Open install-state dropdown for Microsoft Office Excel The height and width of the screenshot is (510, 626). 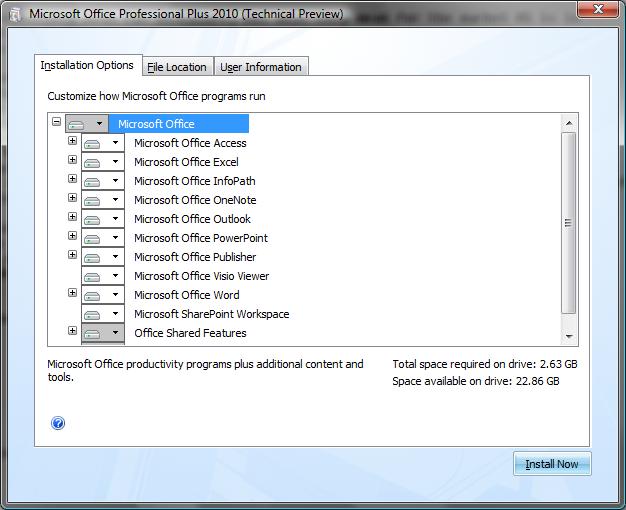click(x=103, y=162)
